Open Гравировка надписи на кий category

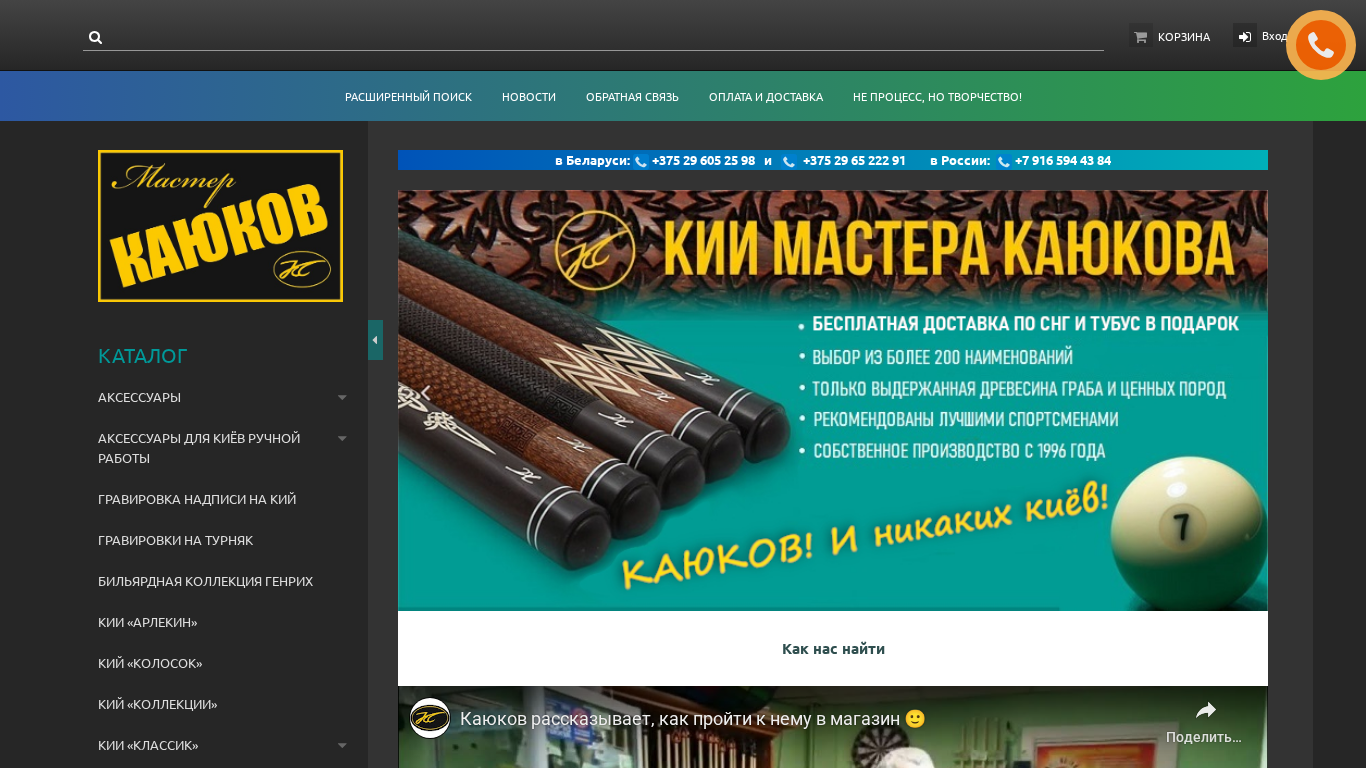197,499
